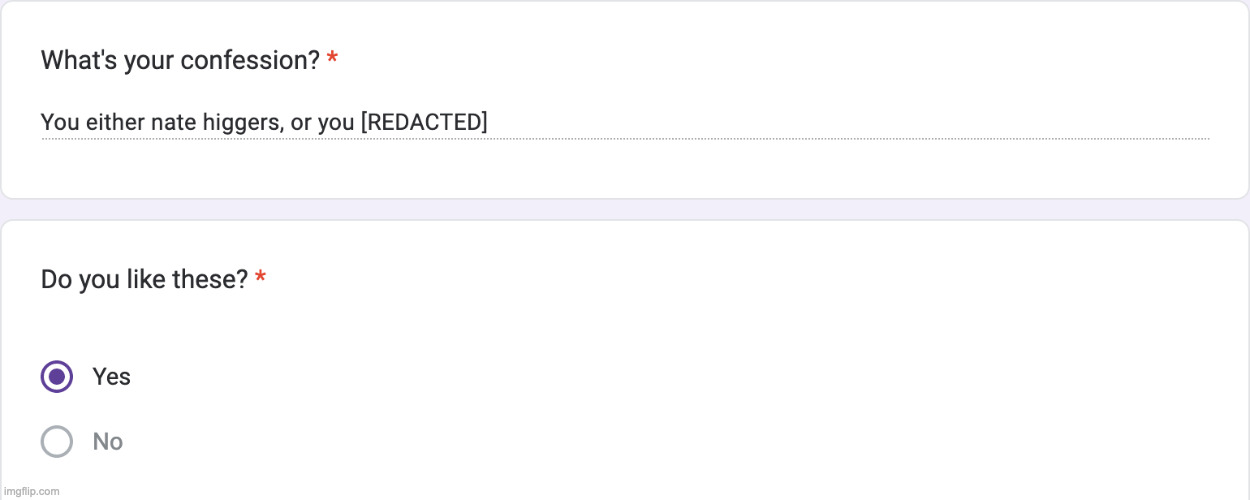Click the "Yes" option label text
Screen dimensions: 1250x500
coord(111,377)
